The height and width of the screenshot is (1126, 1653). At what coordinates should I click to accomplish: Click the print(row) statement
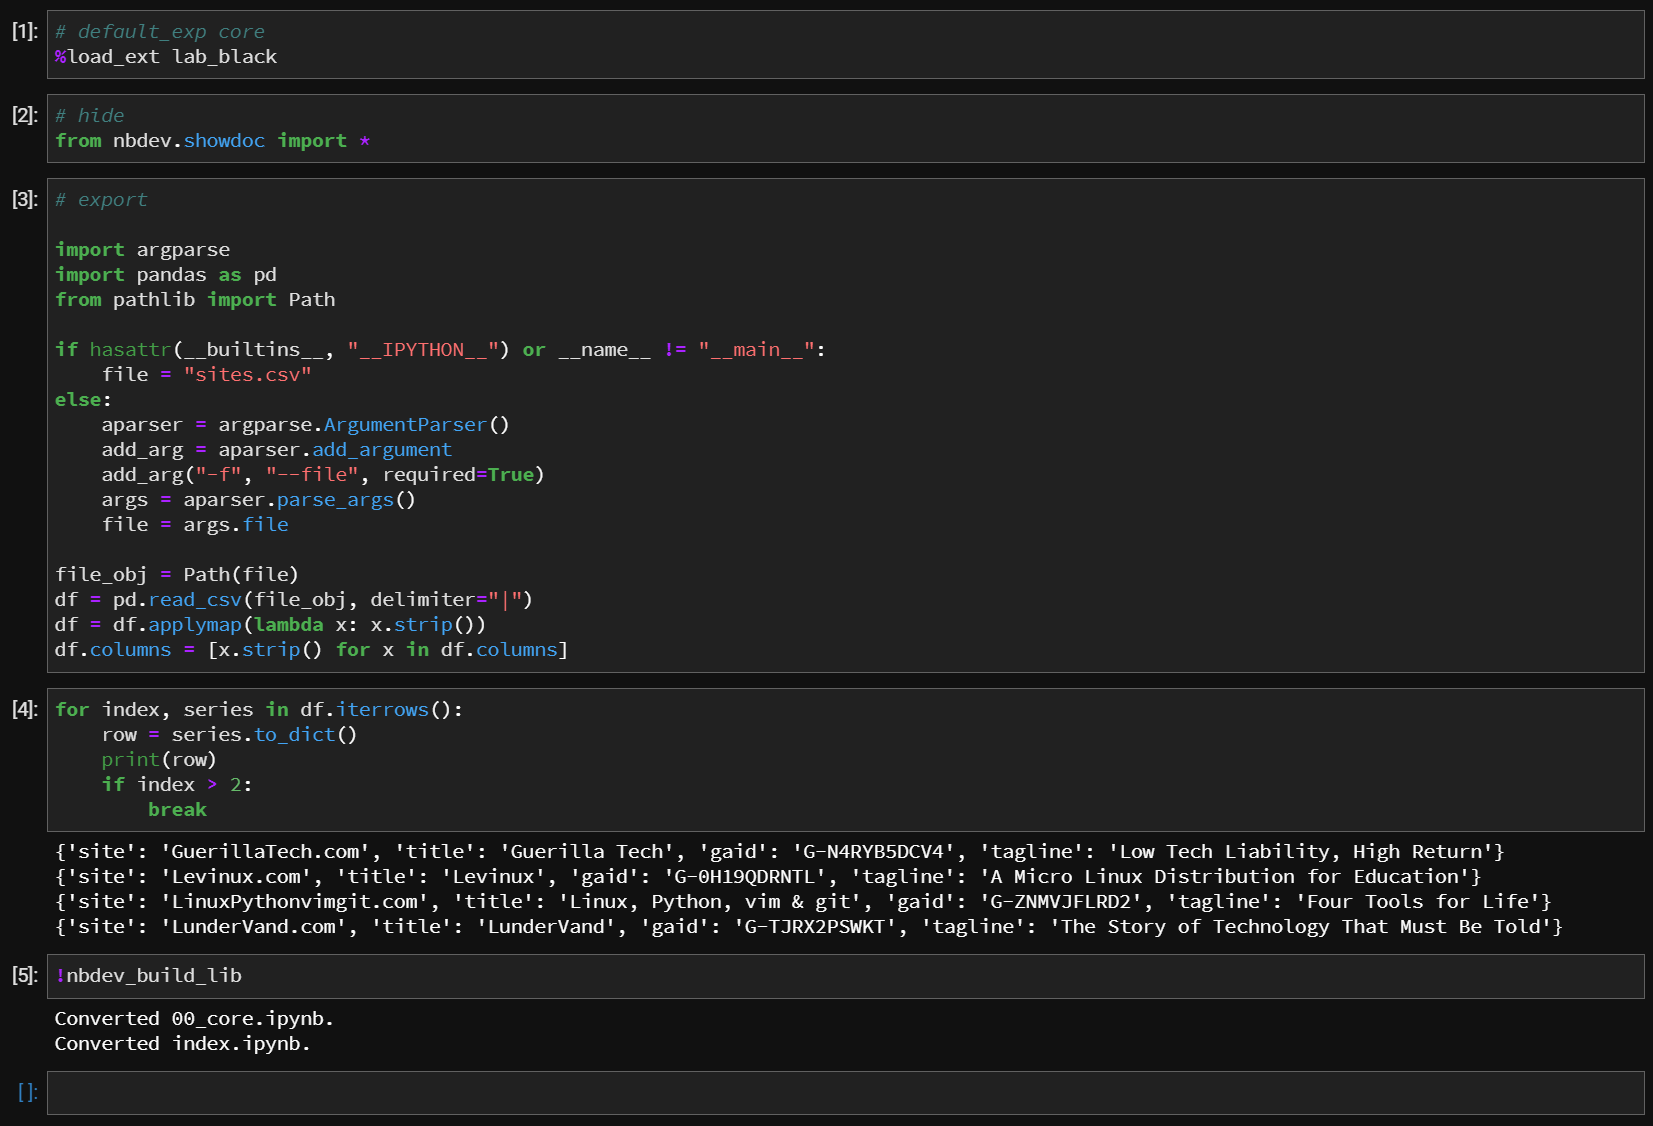coord(158,759)
